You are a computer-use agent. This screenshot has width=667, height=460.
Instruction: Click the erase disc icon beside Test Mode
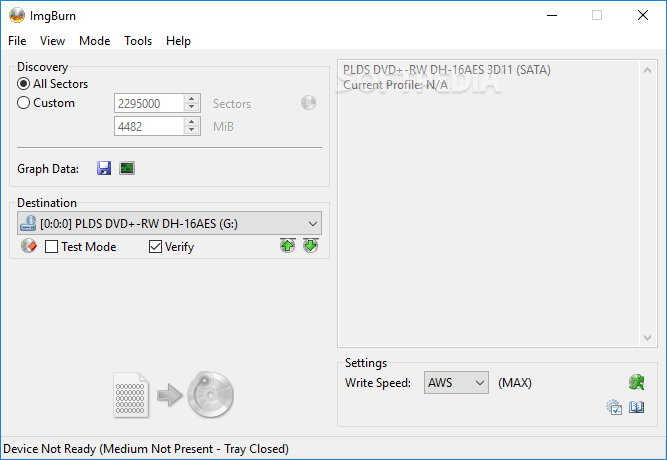(x=29, y=246)
